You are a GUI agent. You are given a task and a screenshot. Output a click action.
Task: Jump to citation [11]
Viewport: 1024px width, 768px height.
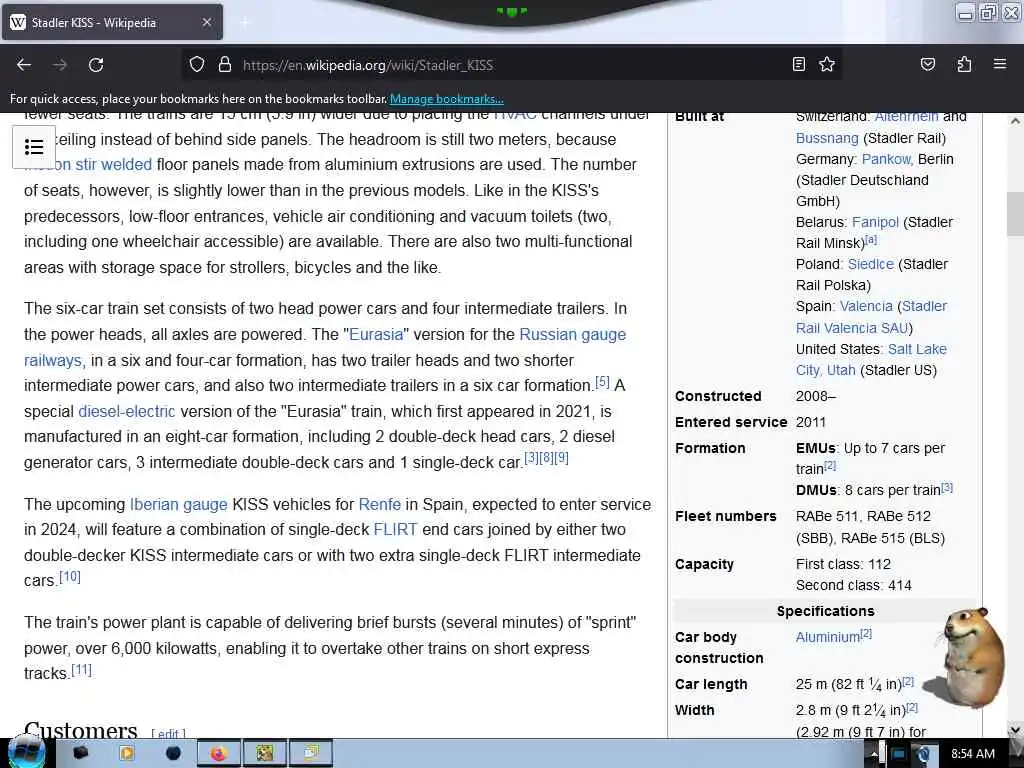click(x=82, y=669)
